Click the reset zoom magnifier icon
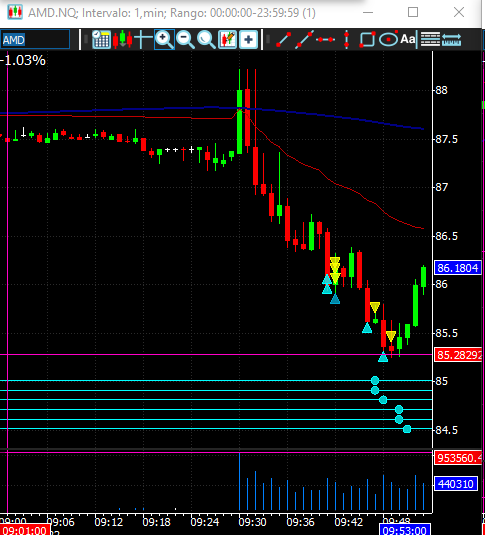The image size is (485, 535). click(x=206, y=40)
